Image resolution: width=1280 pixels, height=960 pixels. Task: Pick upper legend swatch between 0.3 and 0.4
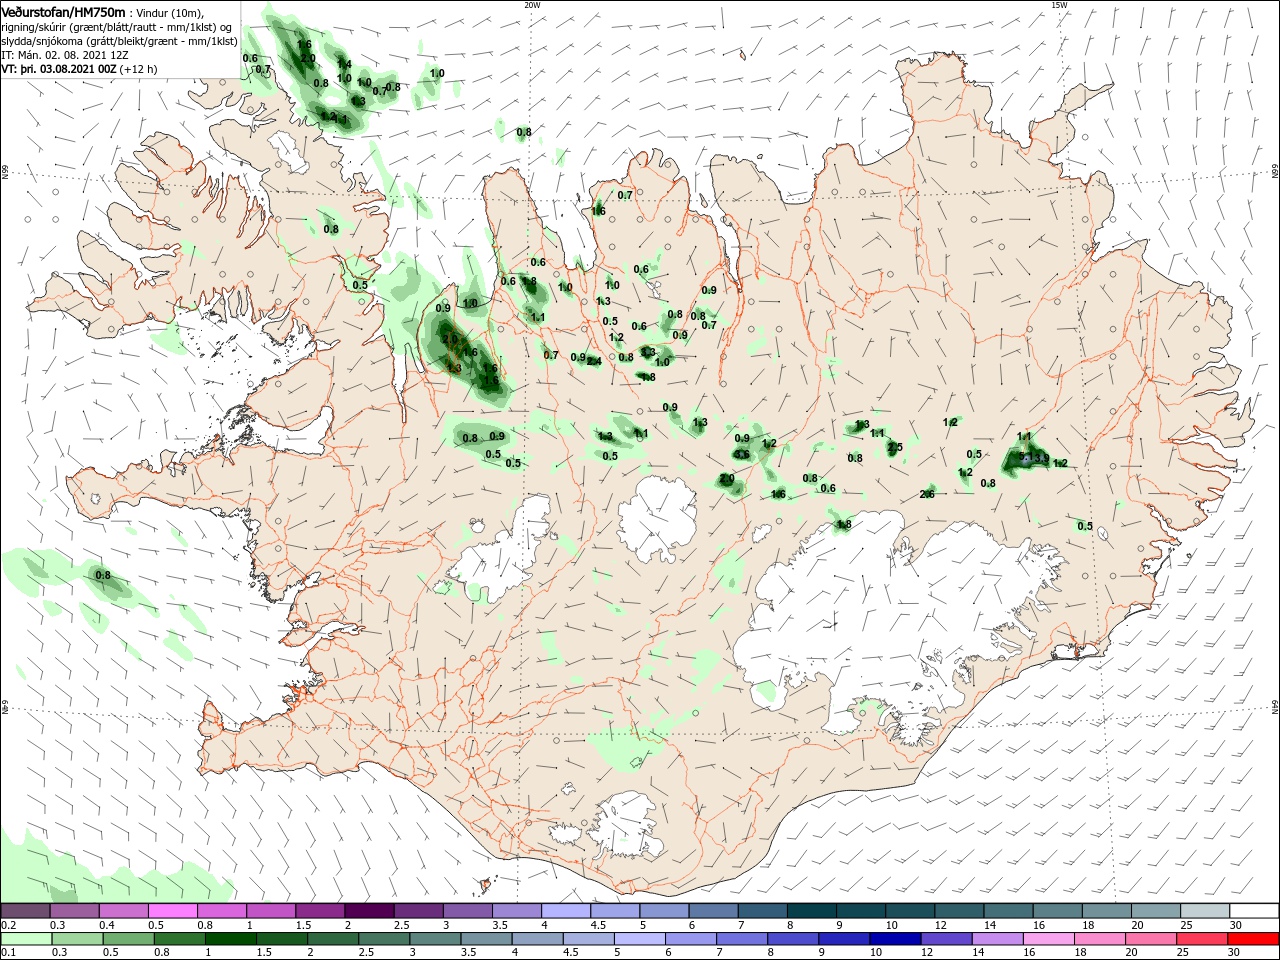[x=74, y=911]
